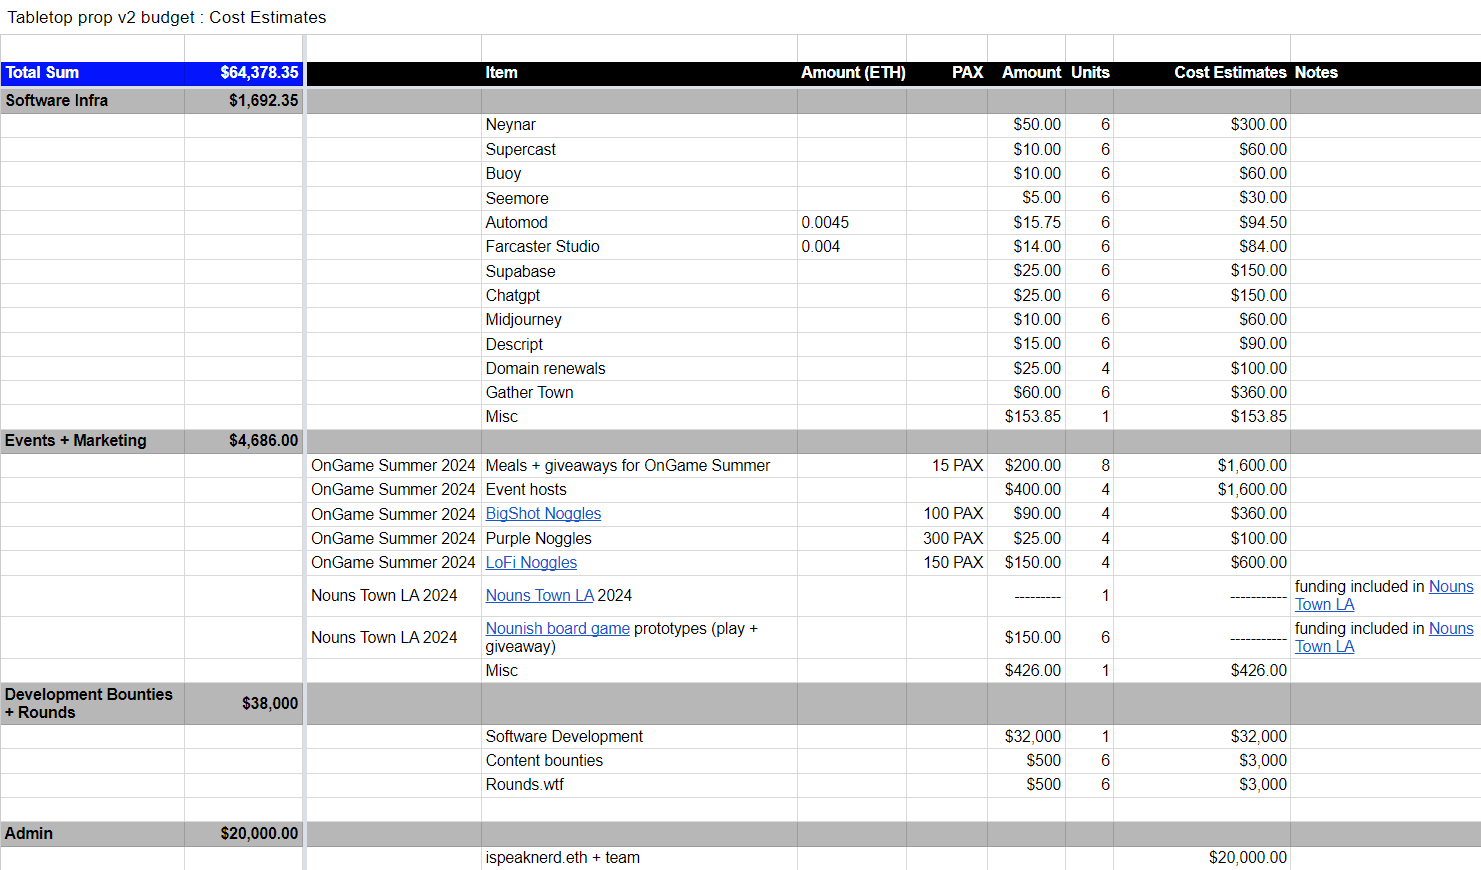Click the Admin category cell
Screen dimensions: 1481x870
point(92,834)
